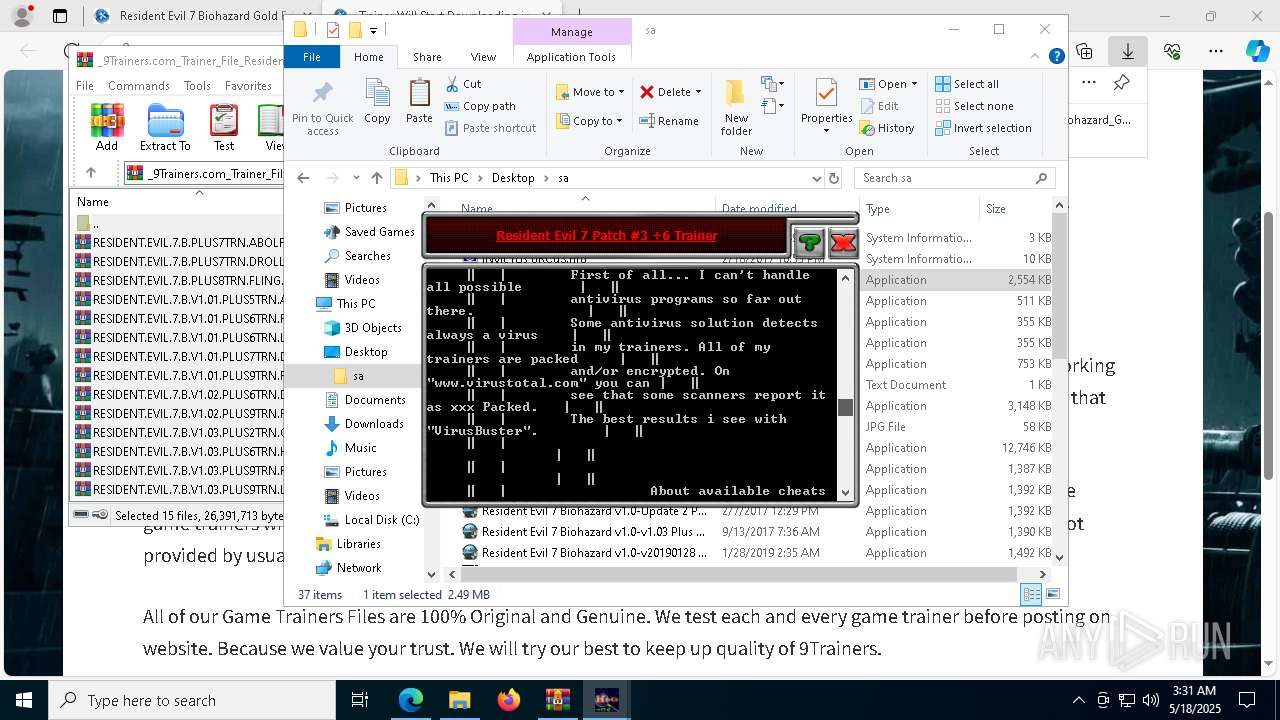Click Select all in ribbon

[967, 84]
